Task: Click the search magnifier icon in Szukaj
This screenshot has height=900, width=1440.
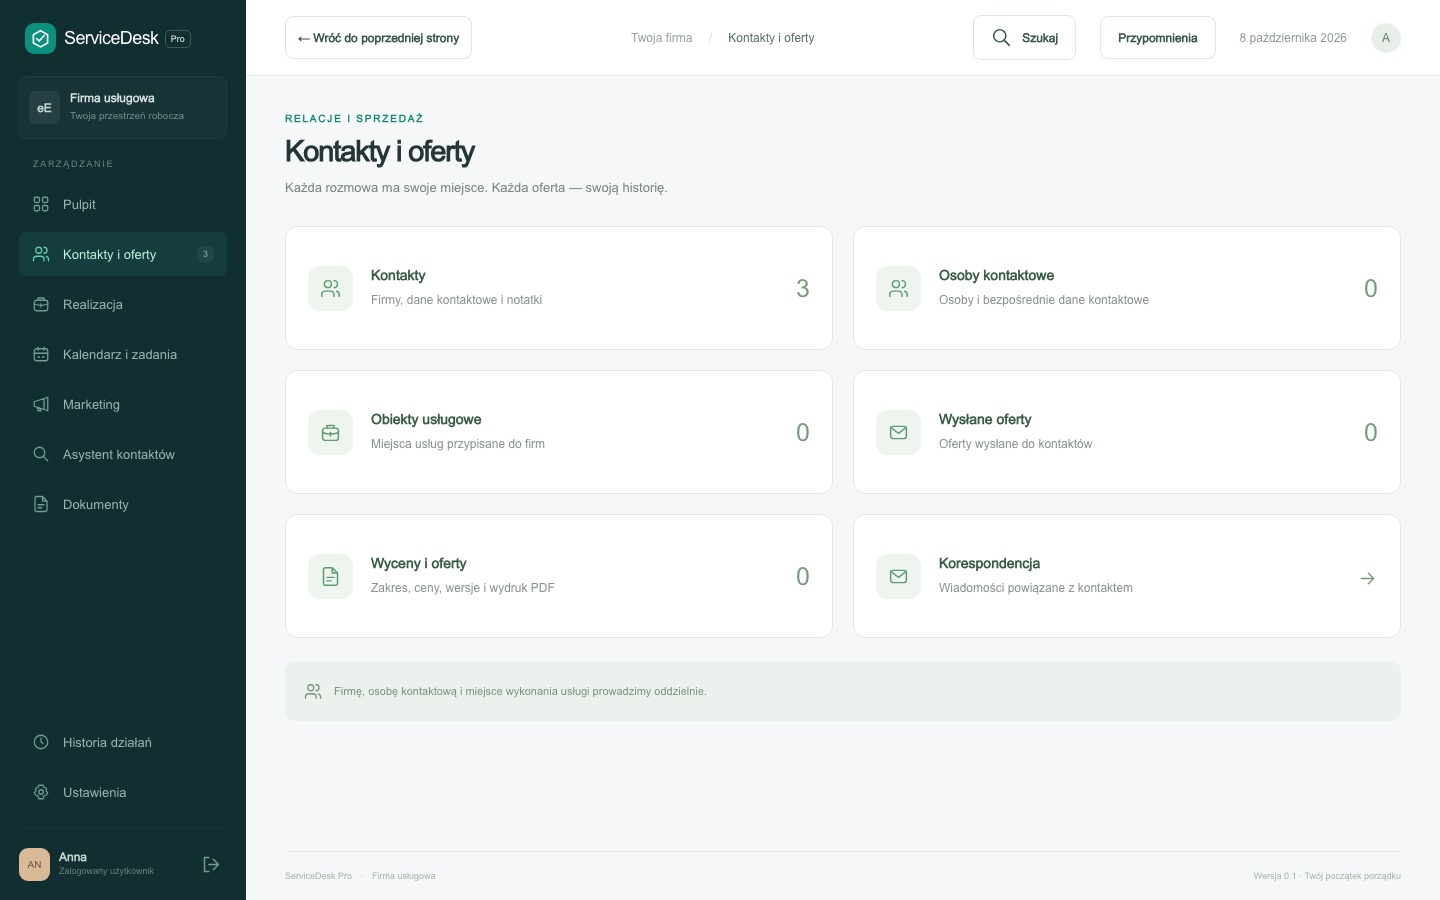Action: [x=1001, y=38]
